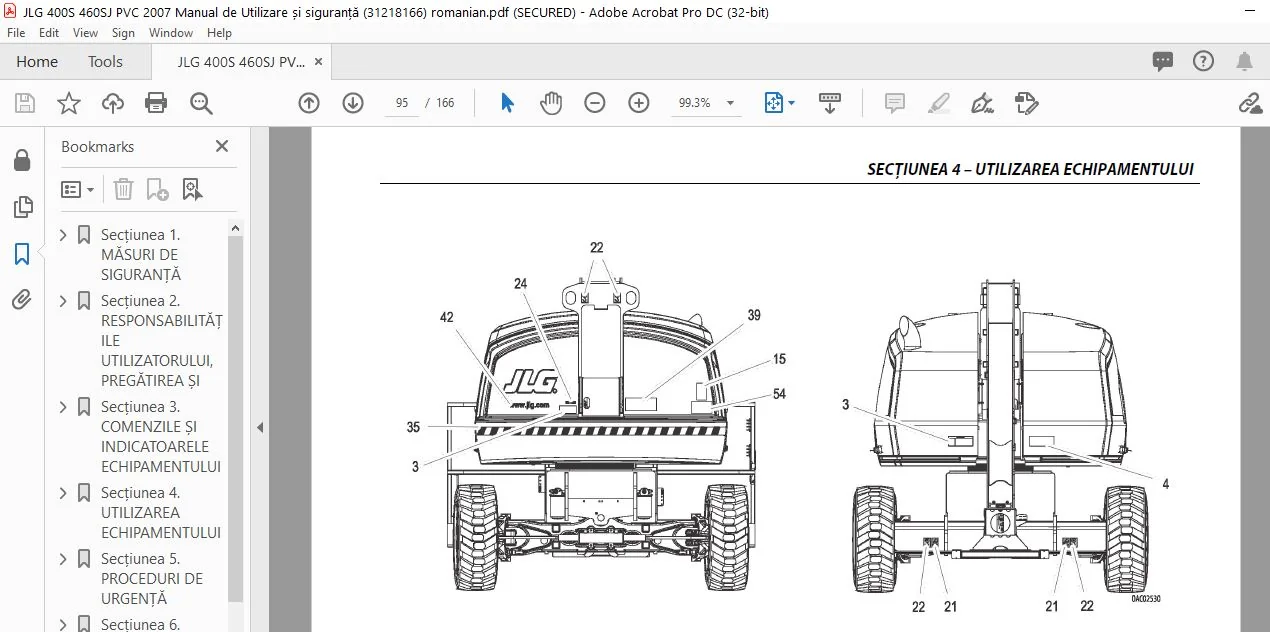Switch to the Tools tab
1270x632 pixels.
105,62
